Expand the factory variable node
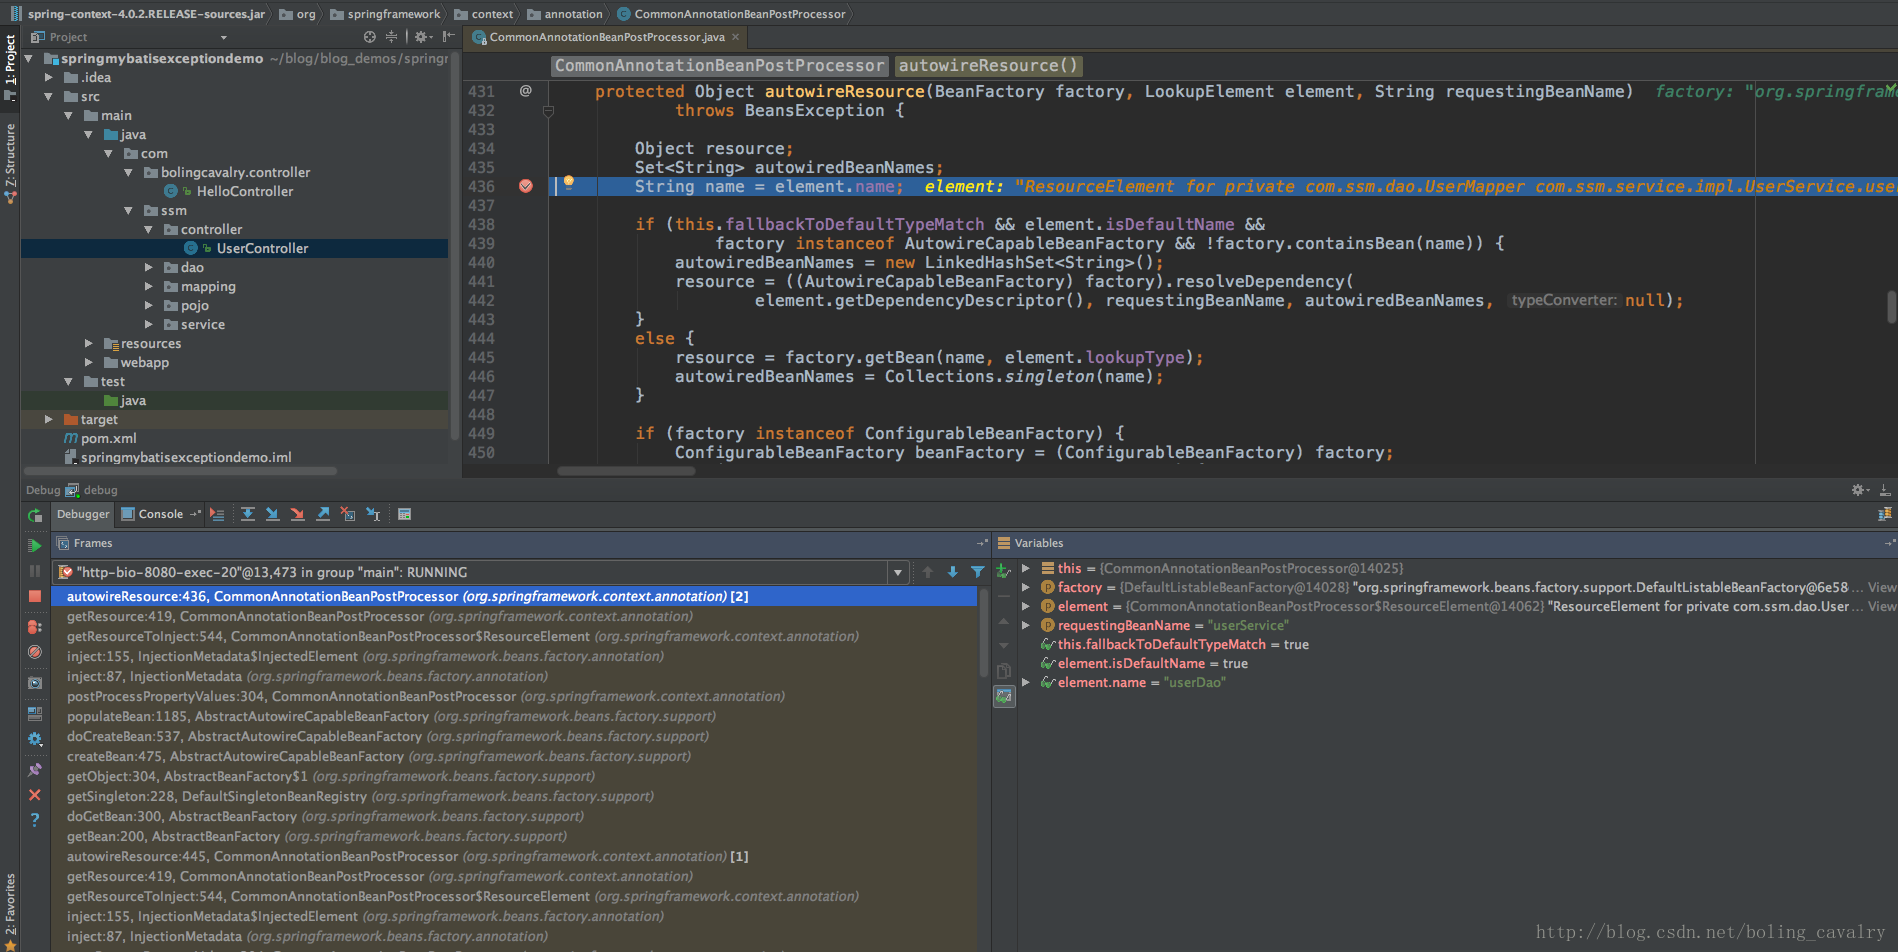This screenshot has height=952, width=1898. point(1026,588)
